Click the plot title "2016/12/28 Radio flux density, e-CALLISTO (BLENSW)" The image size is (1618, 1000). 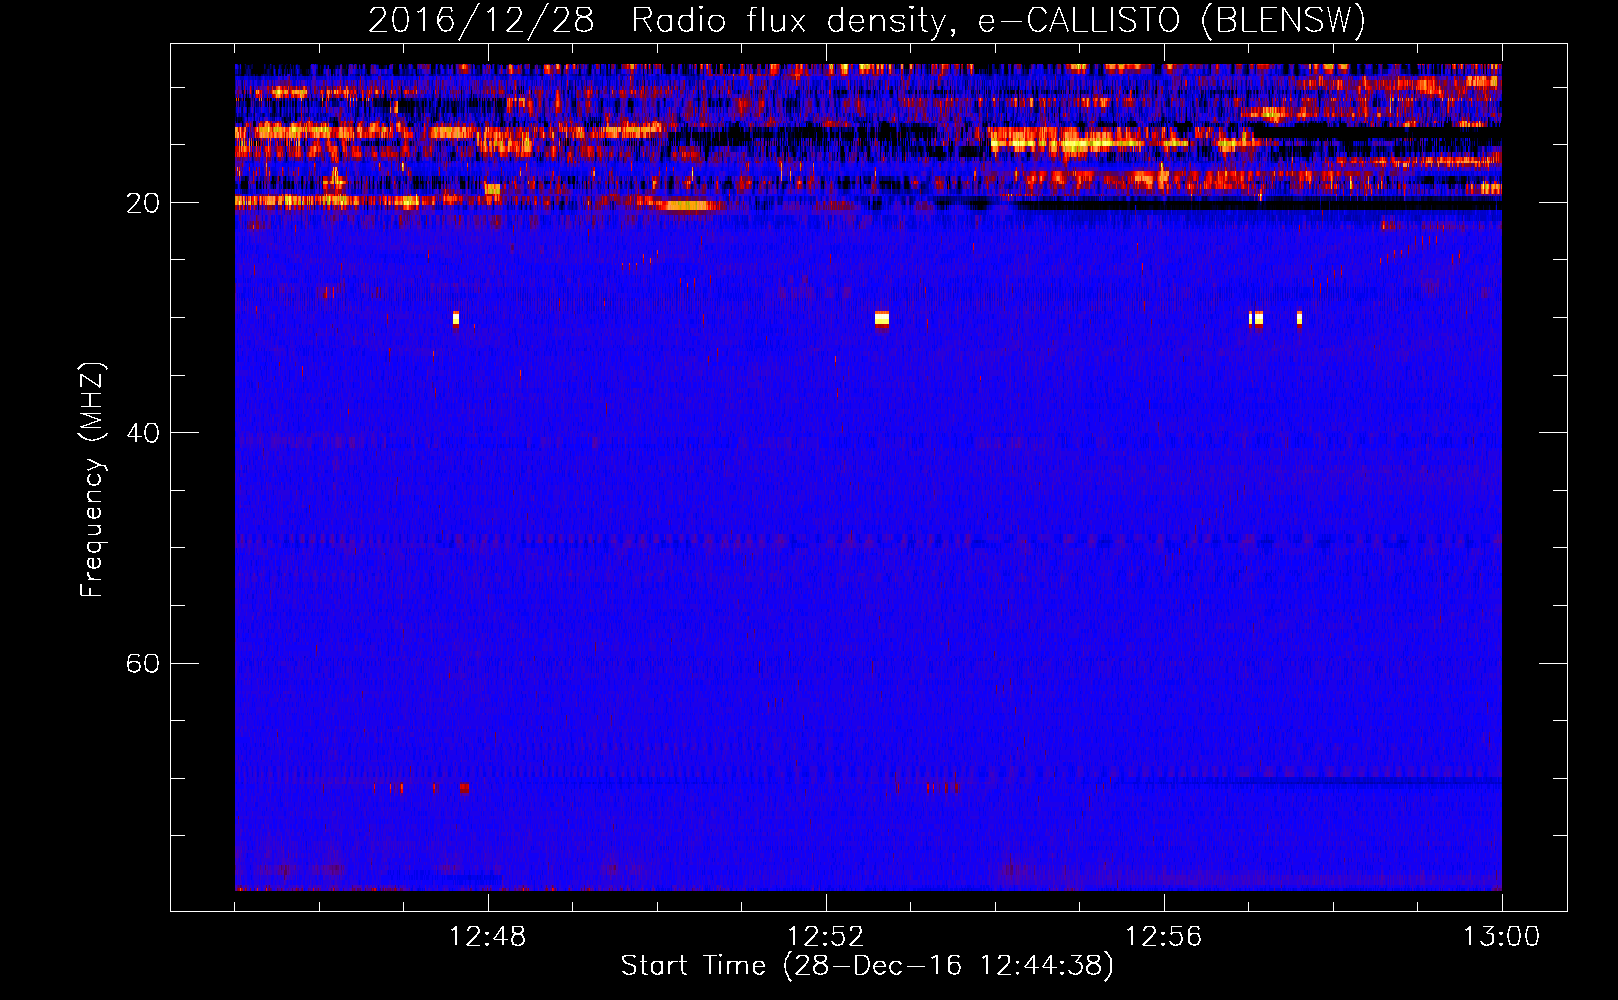pos(867,20)
